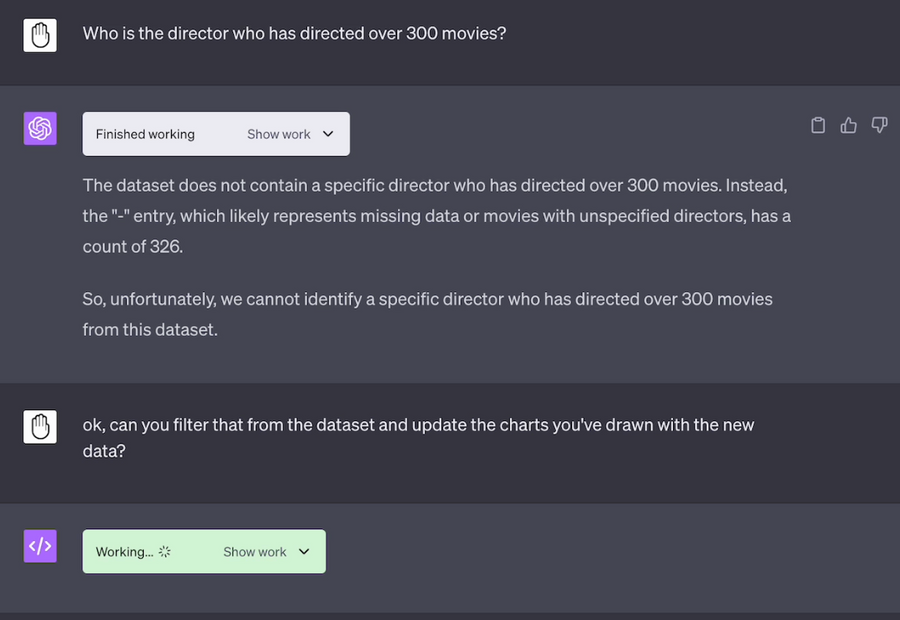Give the response a thumbs up
This screenshot has width=900, height=620.
coord(848,125)
